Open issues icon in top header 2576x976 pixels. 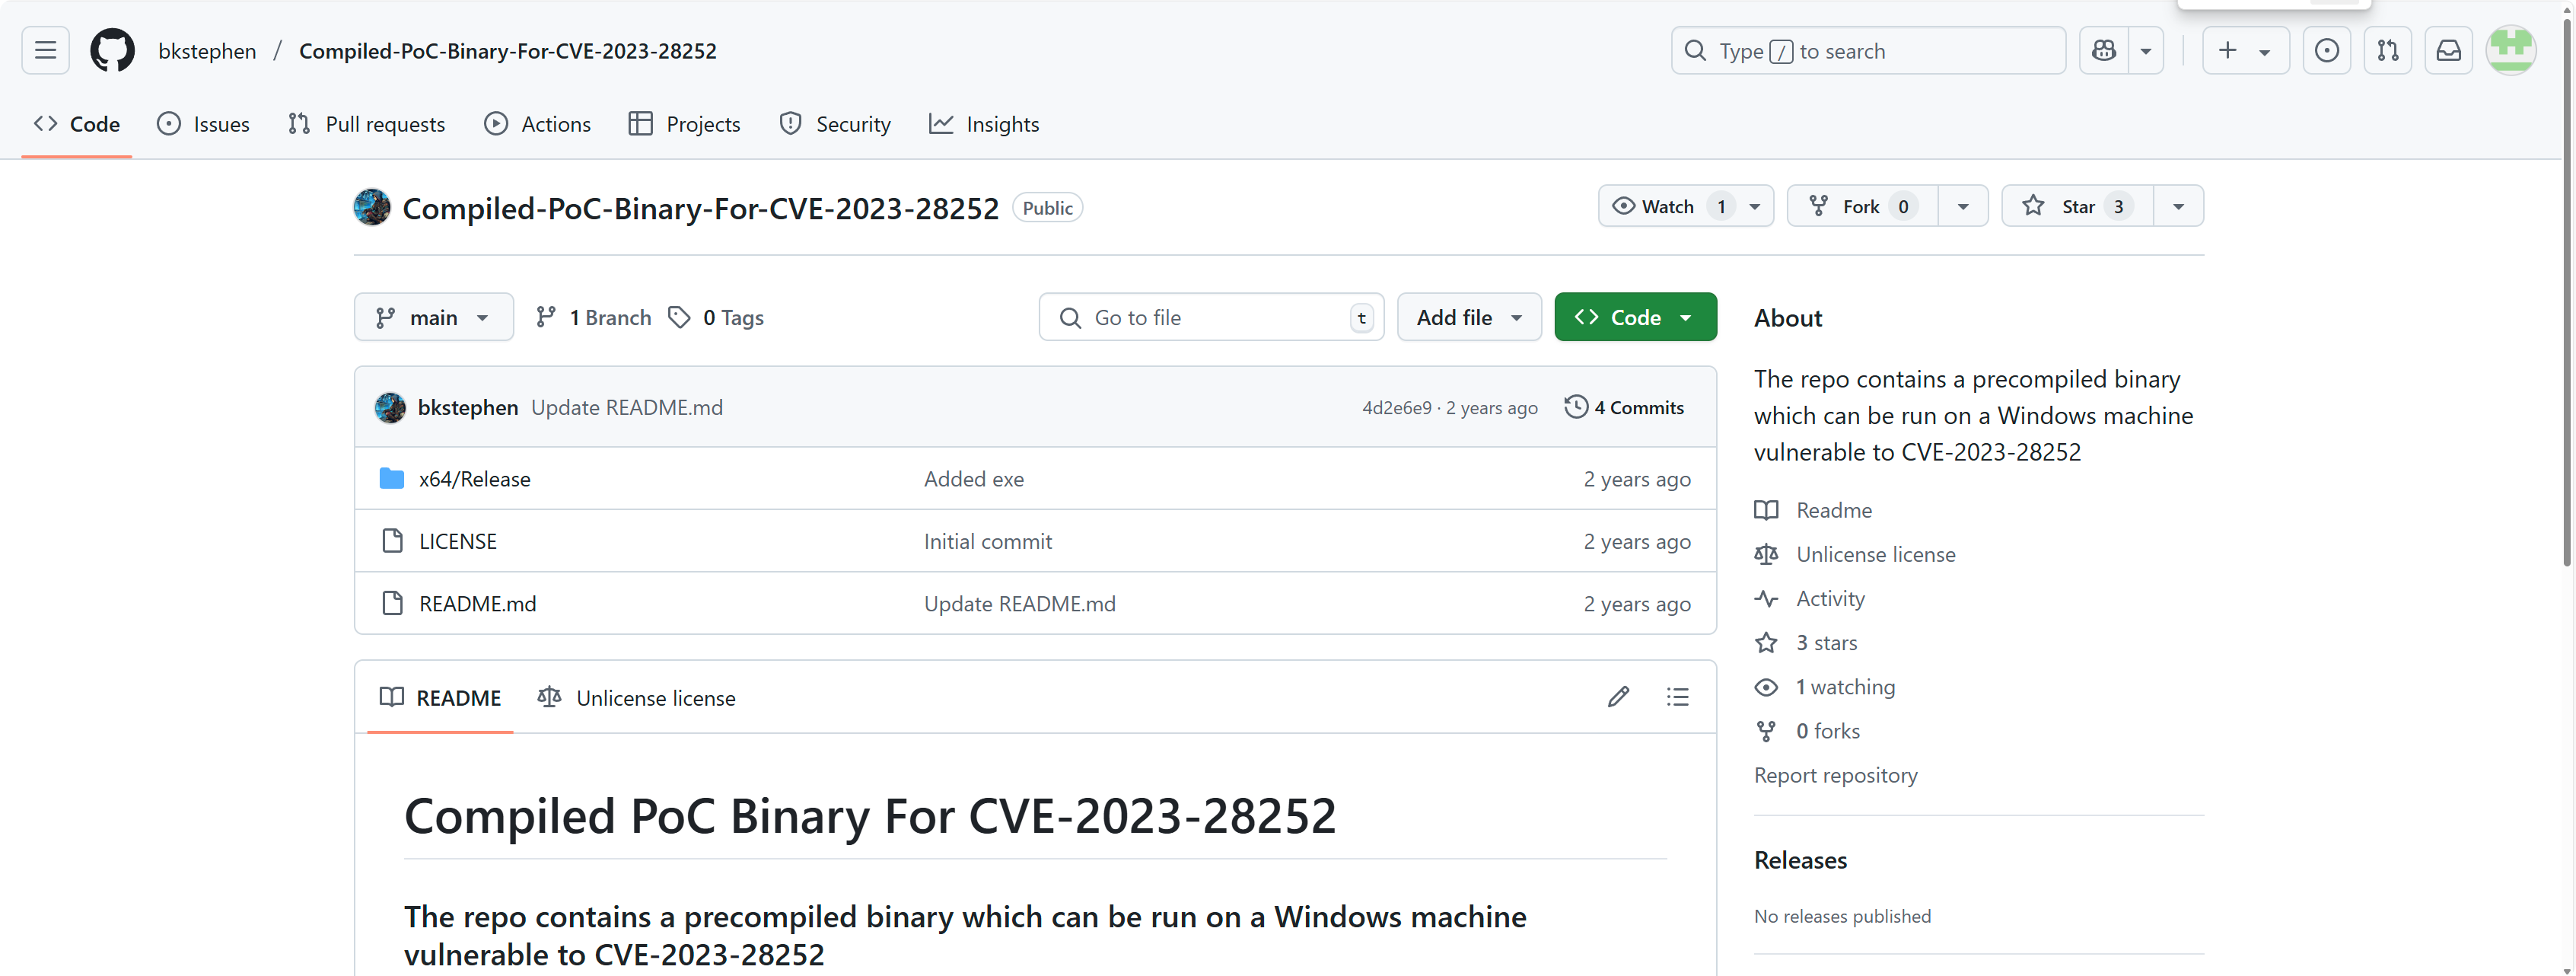[x=2326, y=51]
